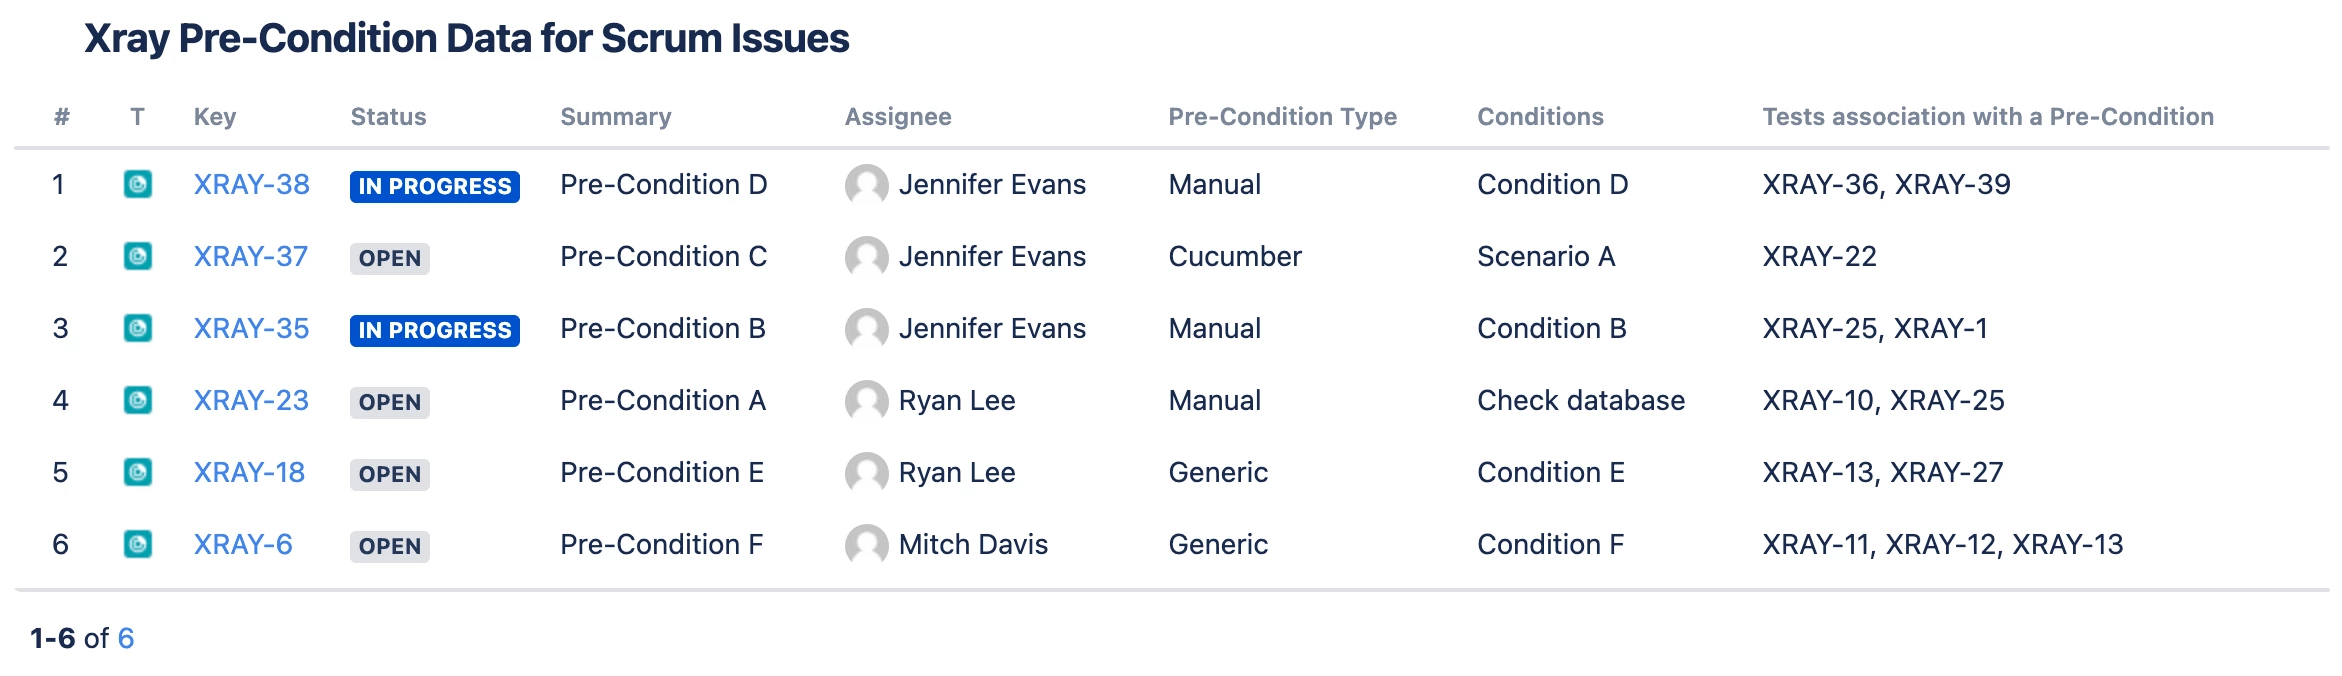Viewport: 2342px width, 676px height.
Task: Click the Key column header
Action: 215,117
